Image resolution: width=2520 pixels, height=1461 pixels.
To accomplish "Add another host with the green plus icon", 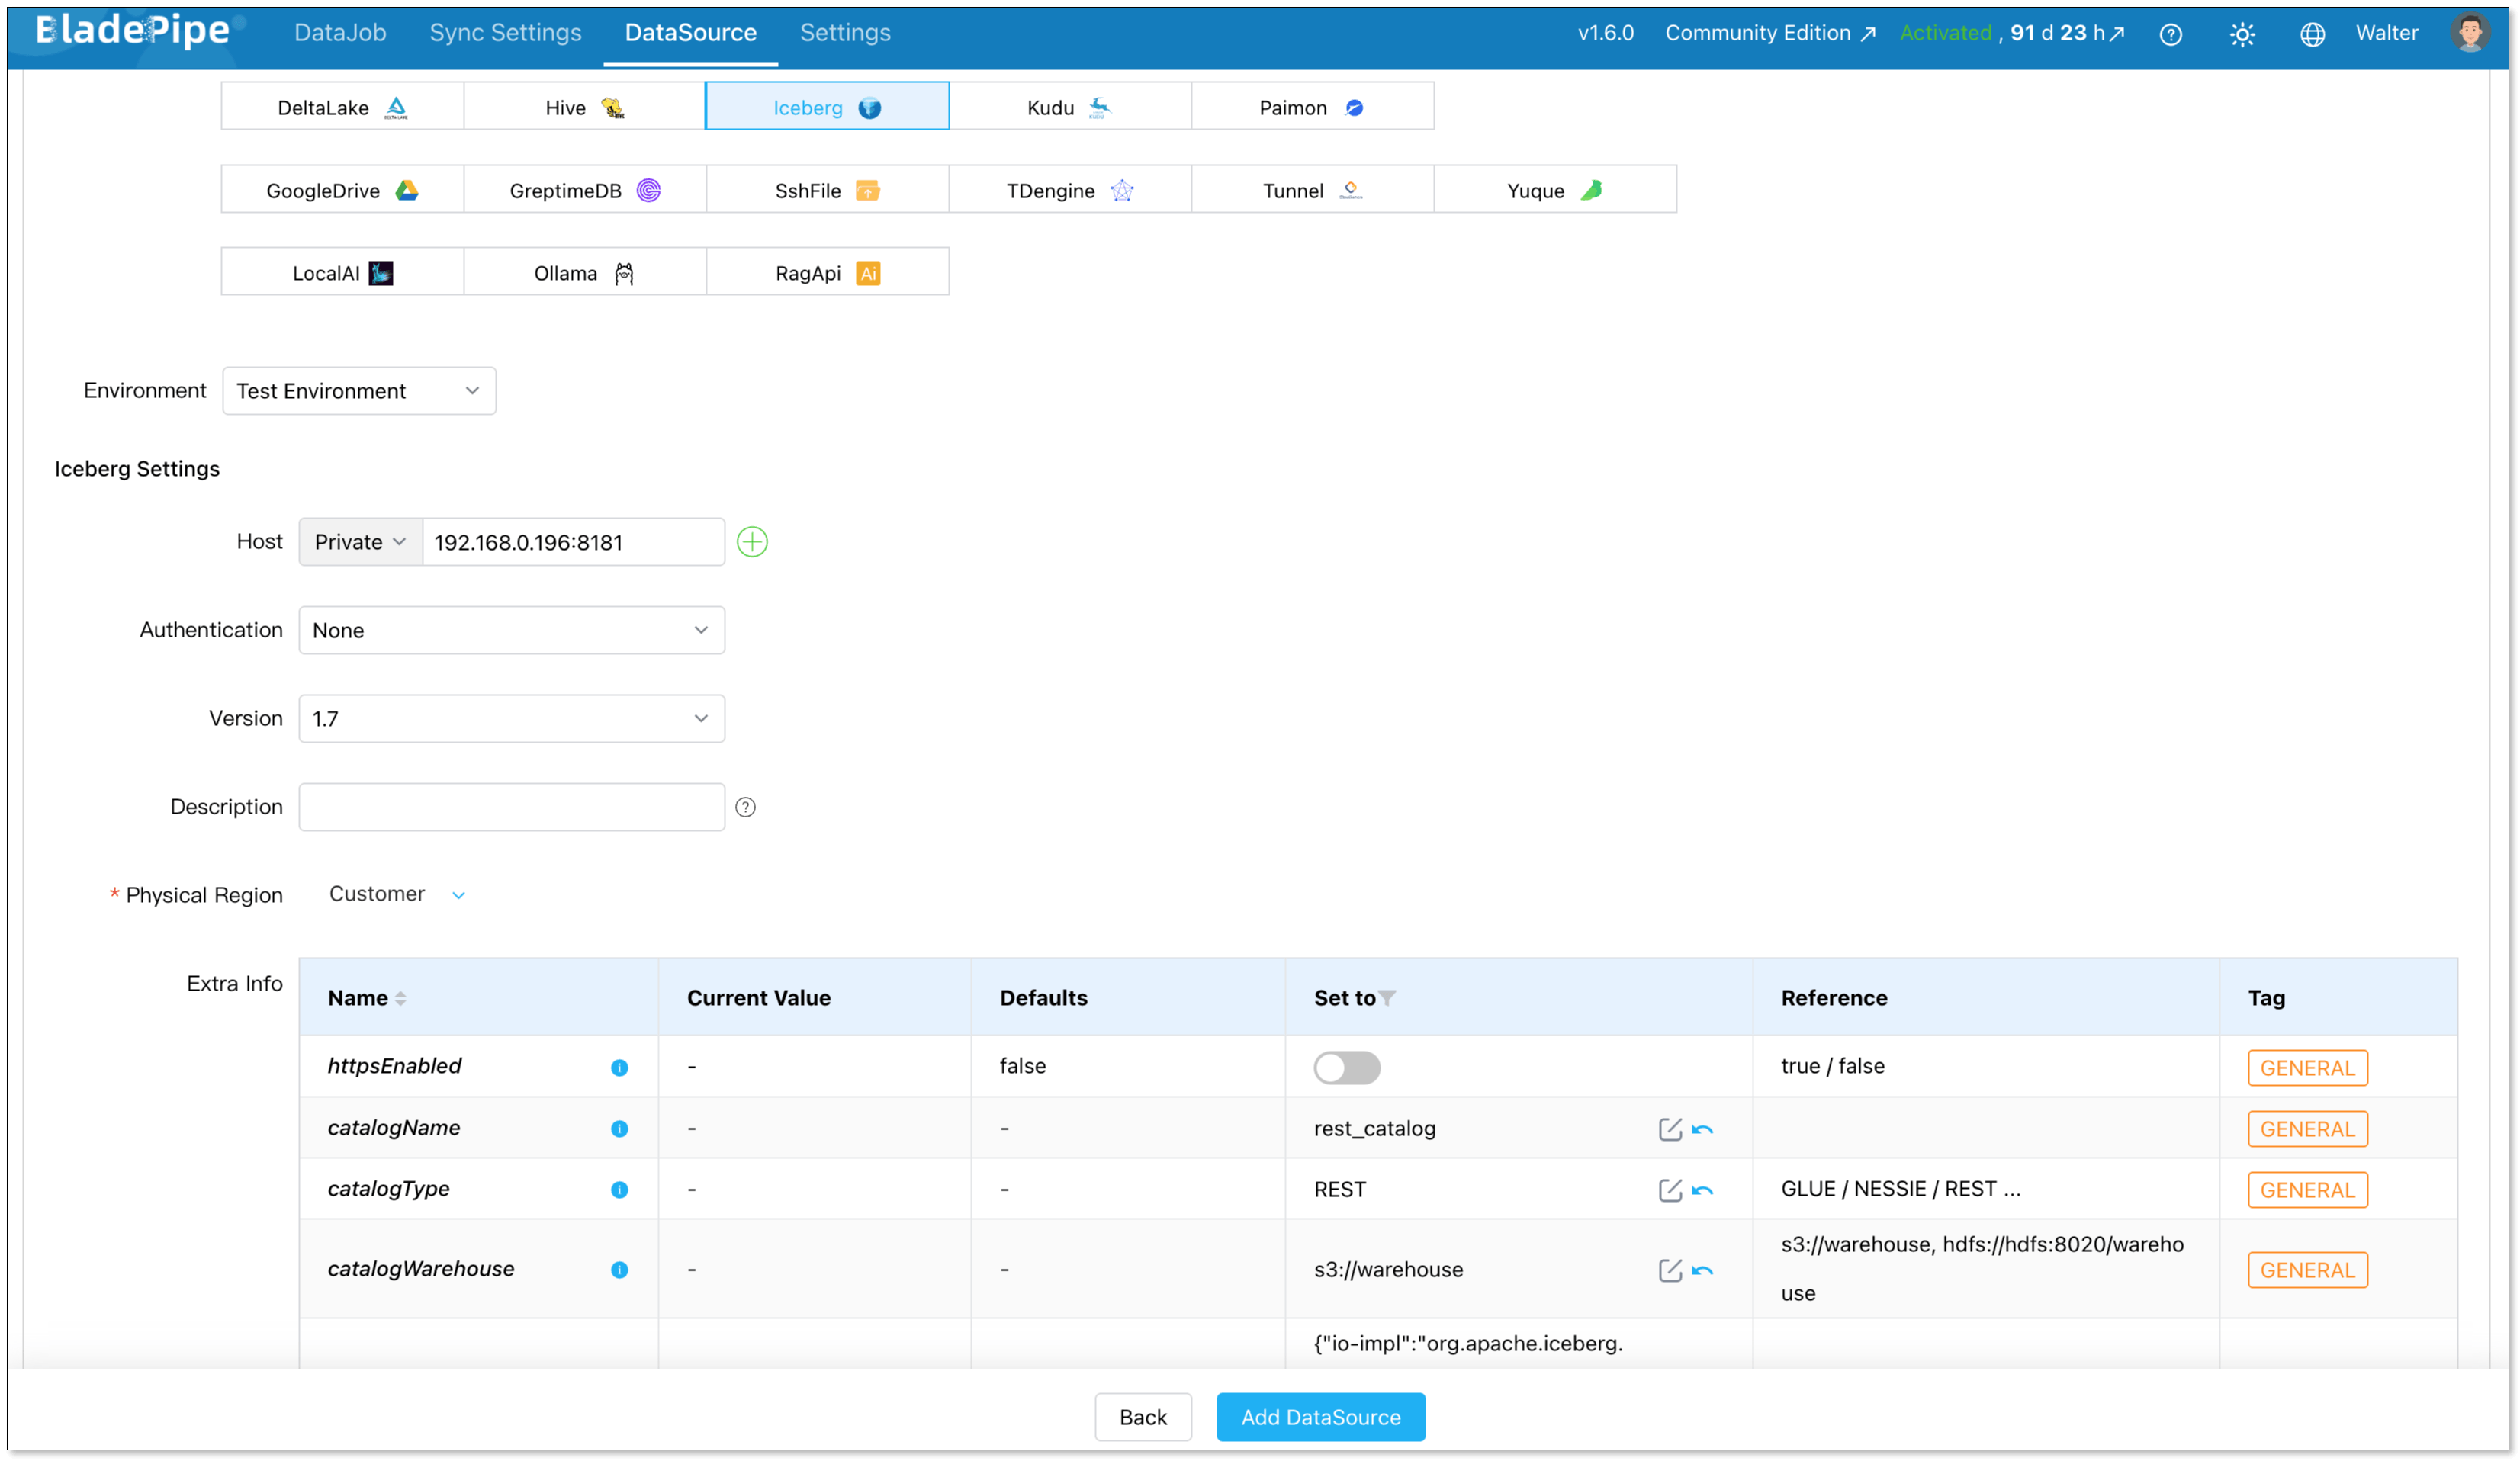I will point(752,542).
